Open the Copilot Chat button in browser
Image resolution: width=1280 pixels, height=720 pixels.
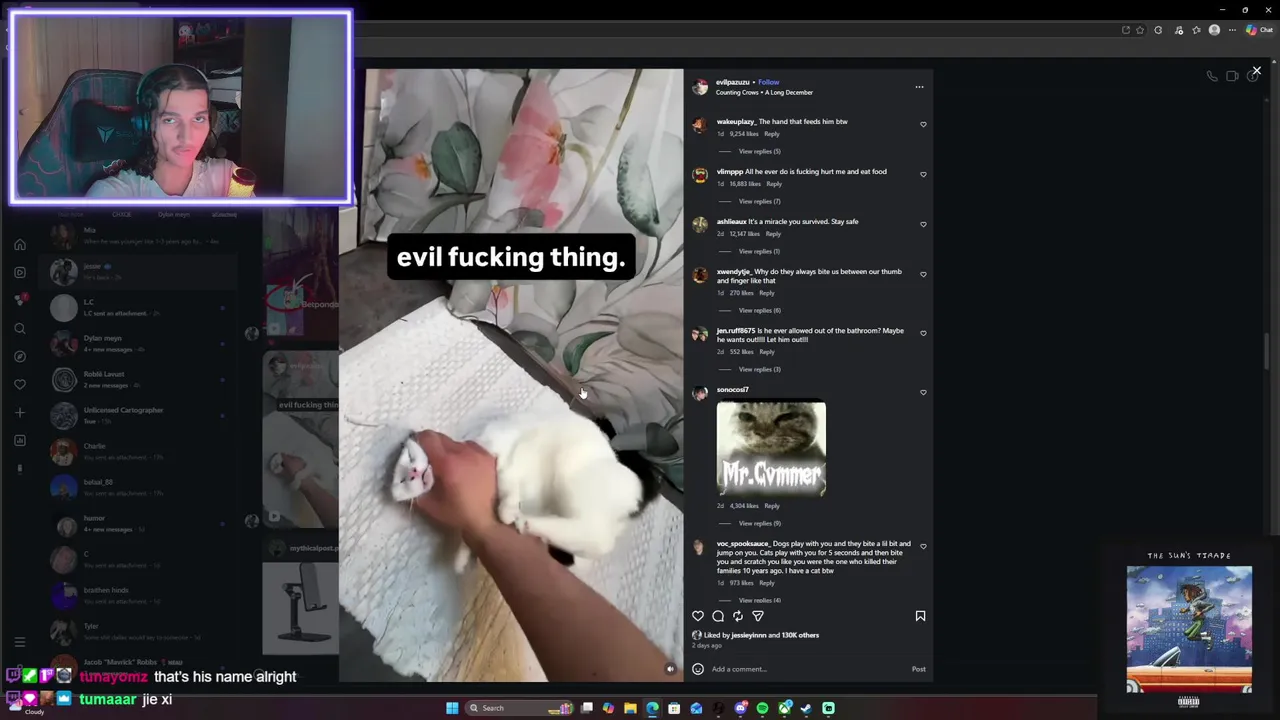pos(1259,30)
